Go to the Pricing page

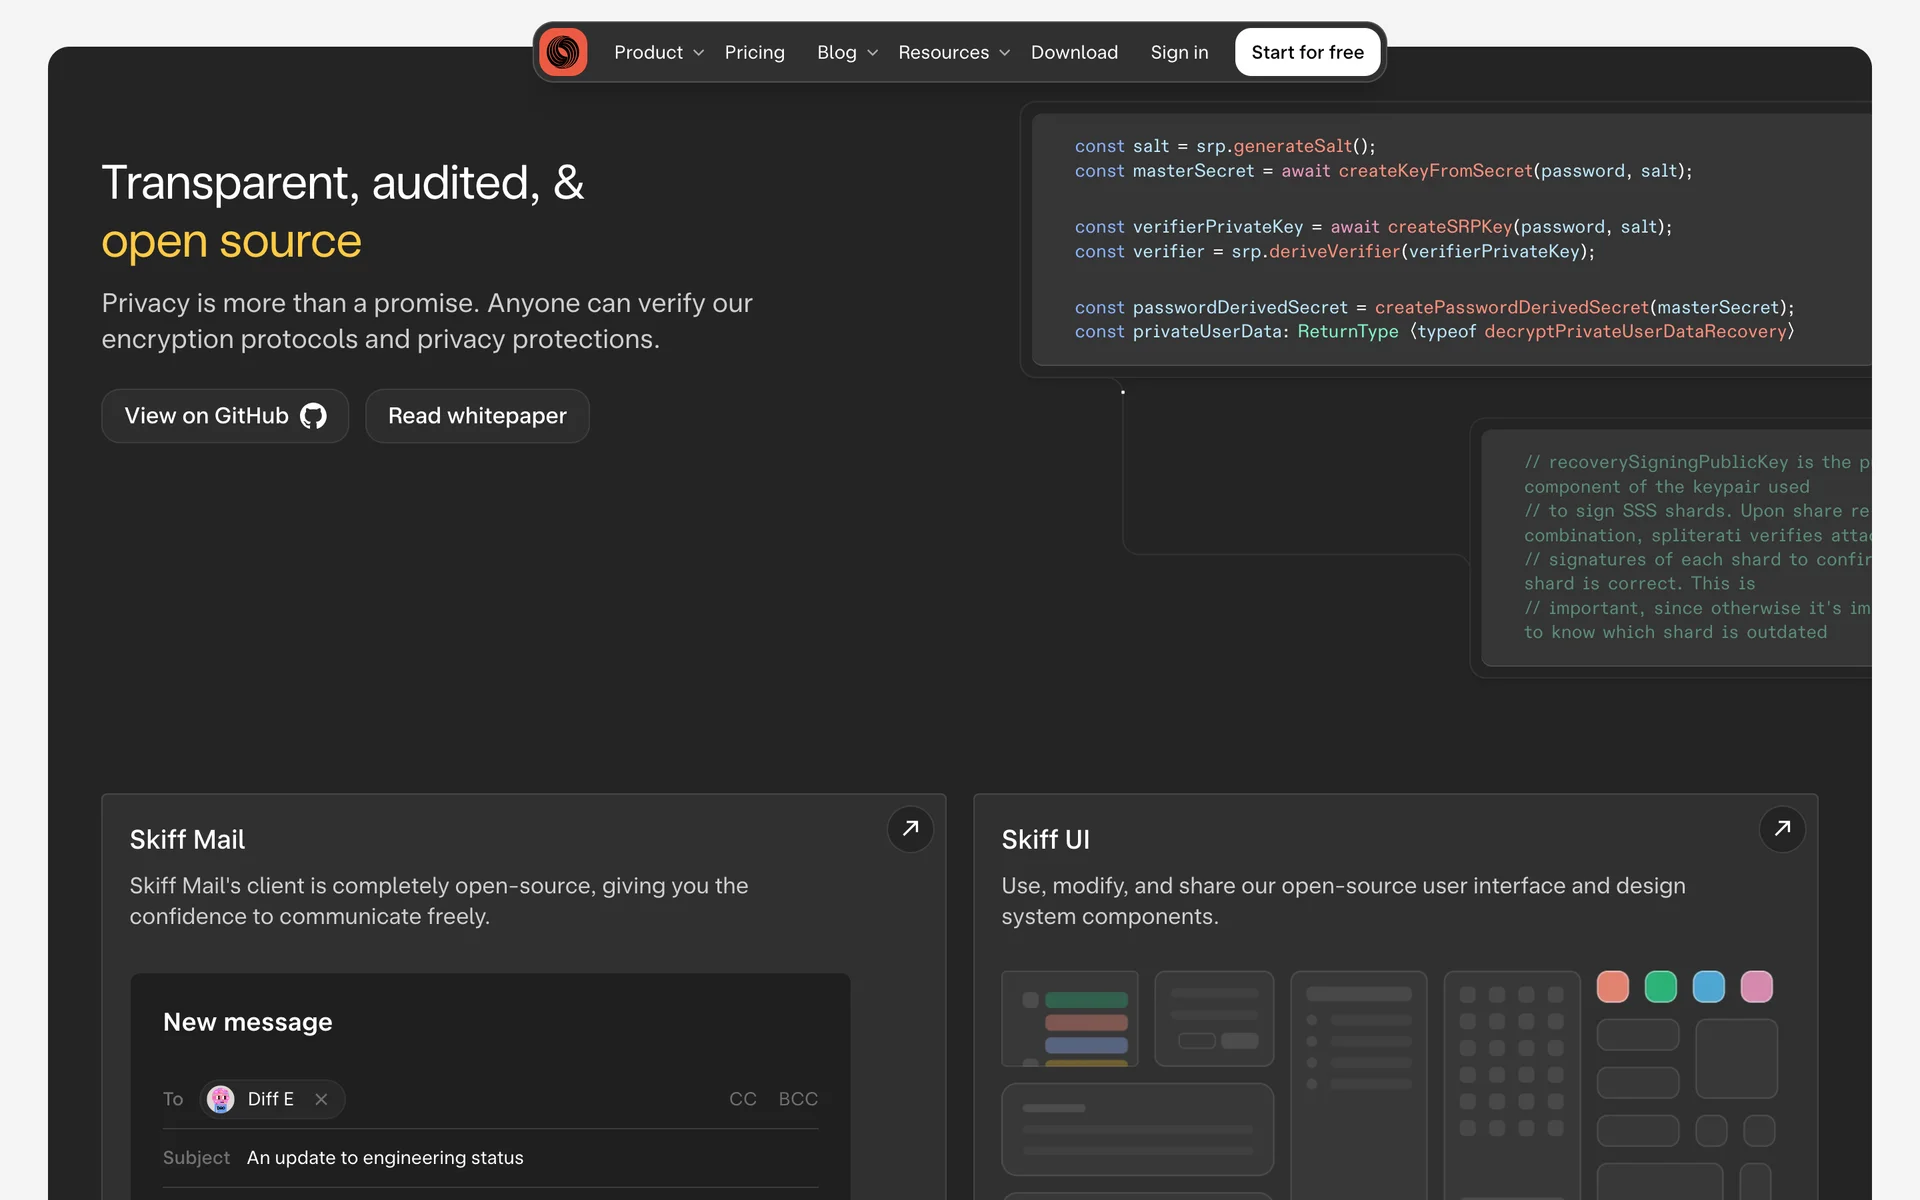(754, 52)
